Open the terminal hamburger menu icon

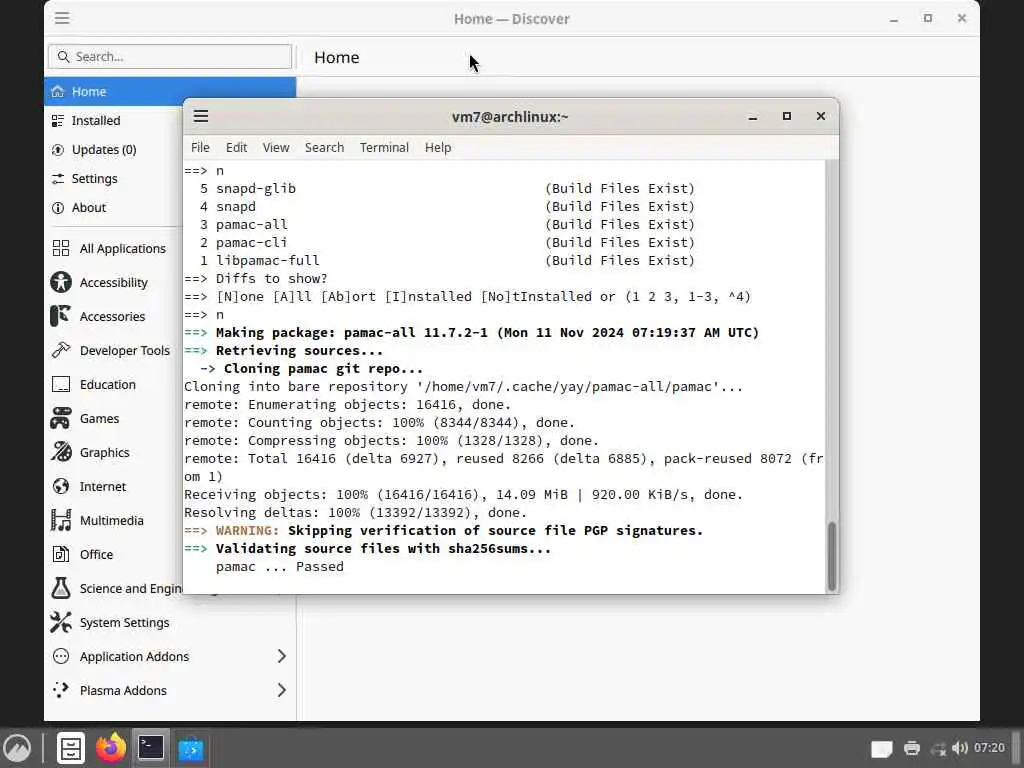(200, 116)
